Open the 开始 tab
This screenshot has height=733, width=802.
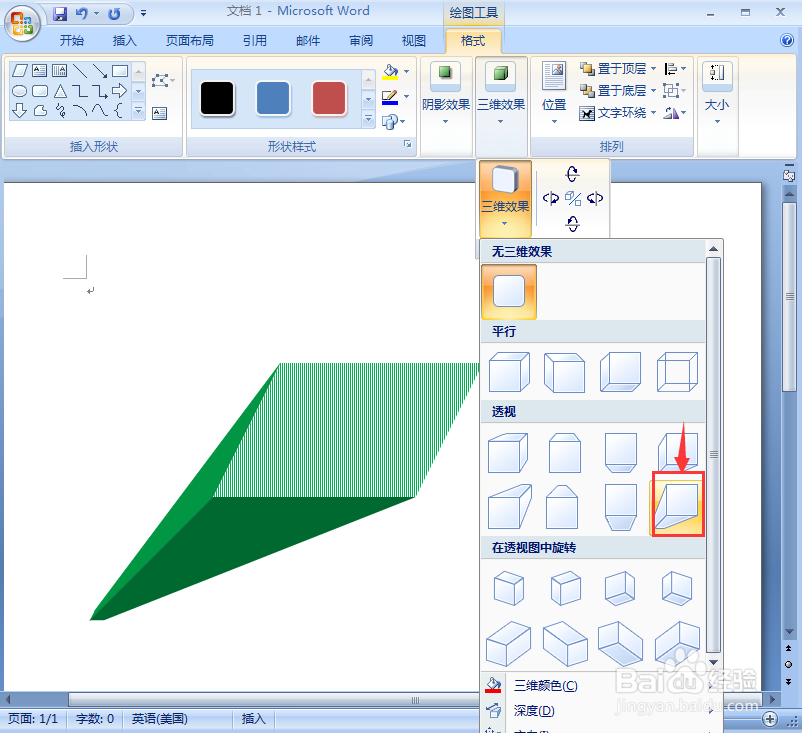(x=72, y=40)
